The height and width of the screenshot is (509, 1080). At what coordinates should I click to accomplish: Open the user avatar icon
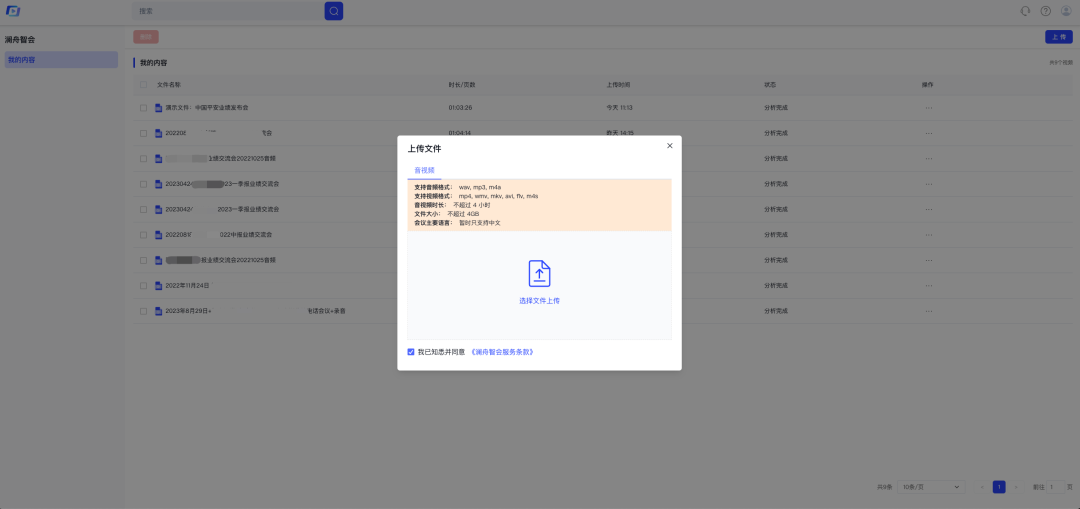pyautogui.click(x=1066, y=11)
